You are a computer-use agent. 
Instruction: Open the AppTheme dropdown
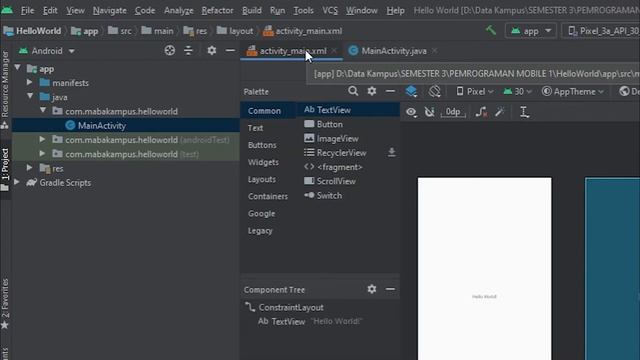[x=573, y=91]
